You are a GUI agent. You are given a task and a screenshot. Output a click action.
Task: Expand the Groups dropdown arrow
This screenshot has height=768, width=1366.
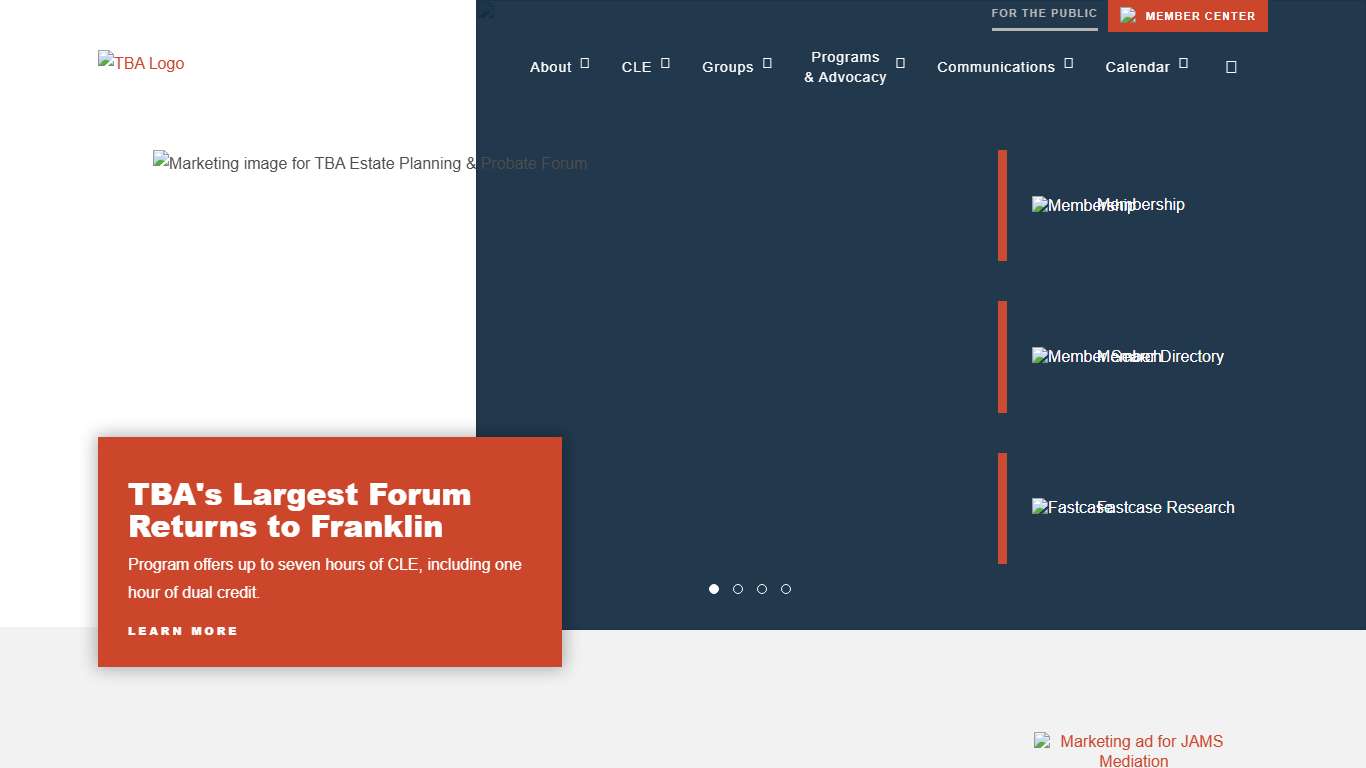[x=767, y=64]
